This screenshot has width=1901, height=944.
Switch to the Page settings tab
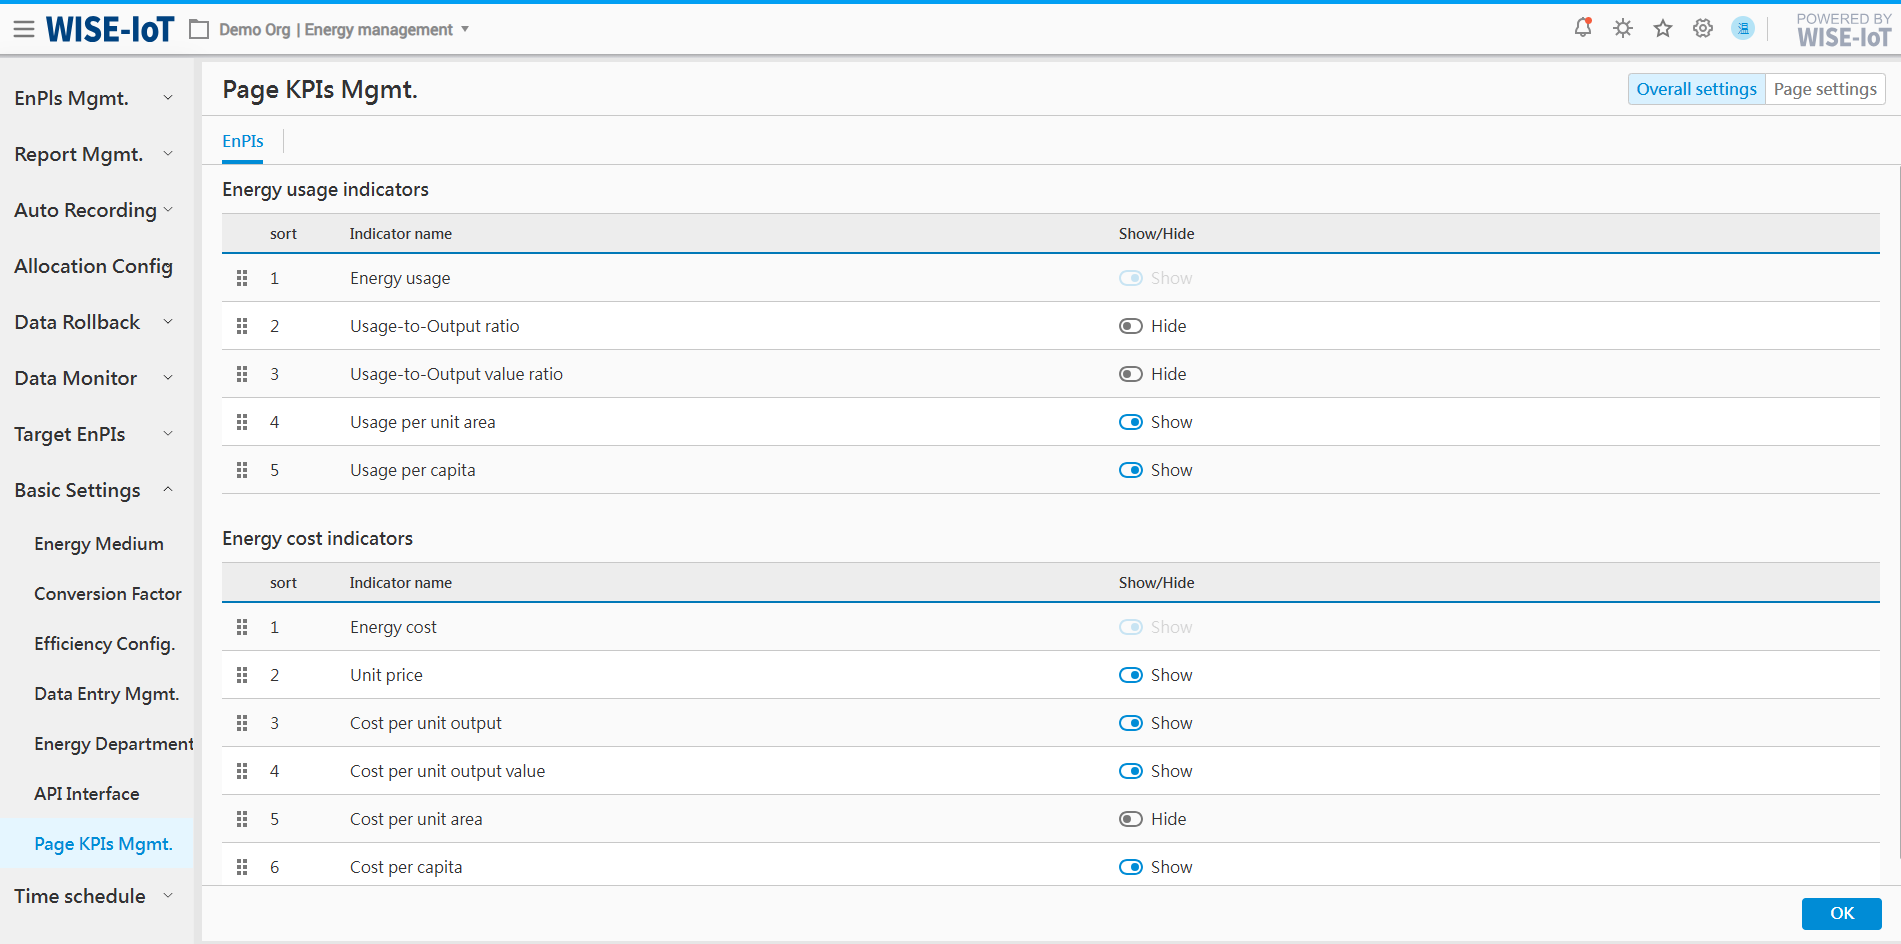[1824, 89]
